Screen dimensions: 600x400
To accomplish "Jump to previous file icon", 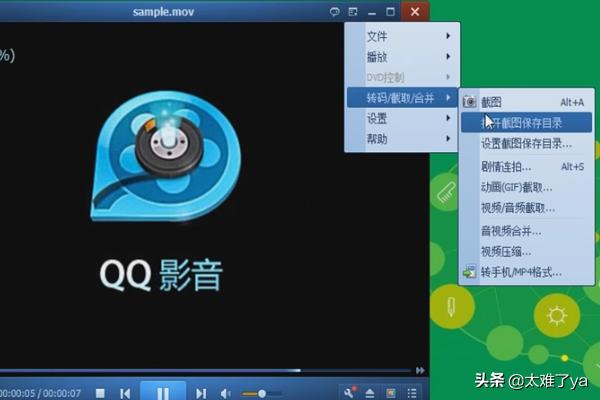I will click(x=125, y=394).
